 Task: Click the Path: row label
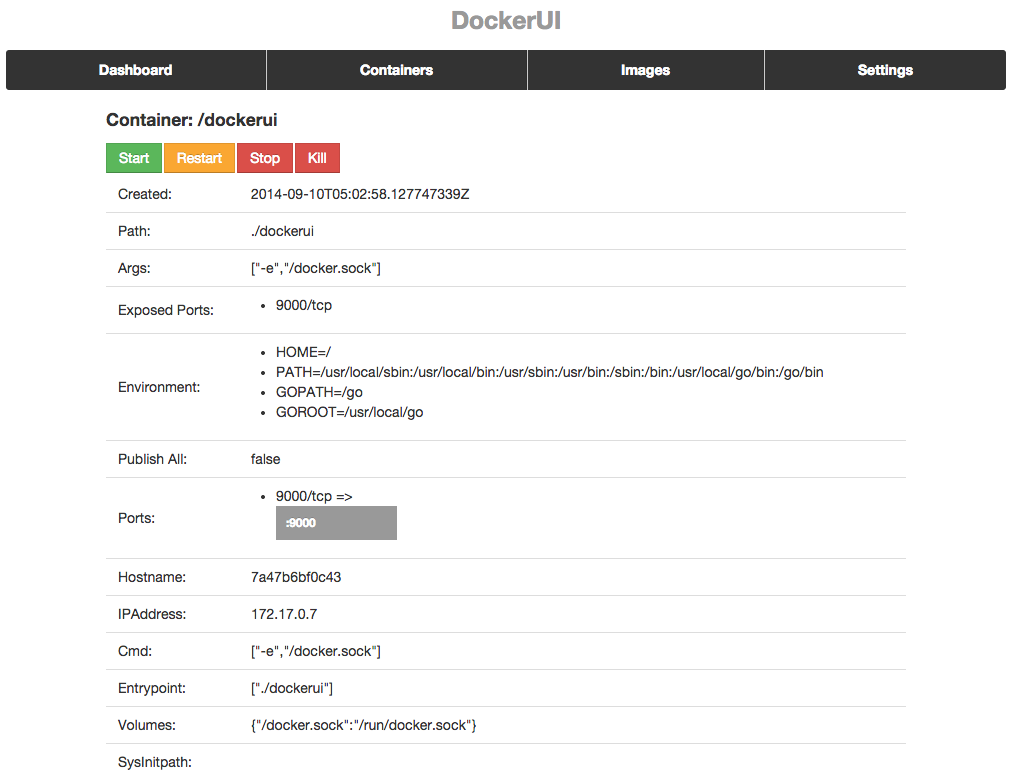coord(134,231)
